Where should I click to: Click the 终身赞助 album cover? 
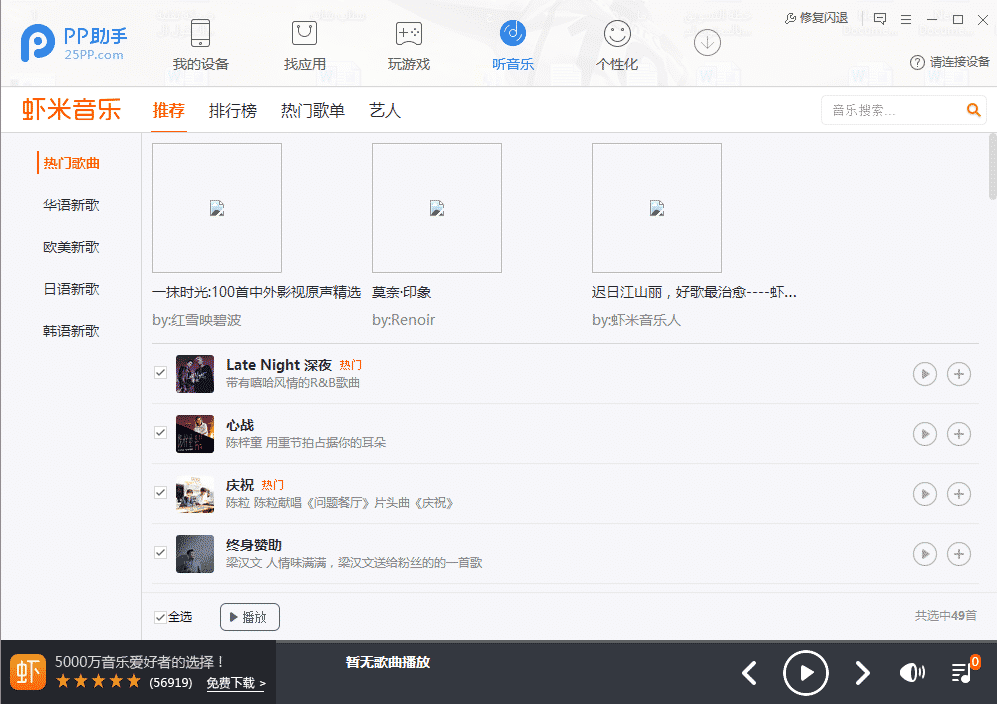click(x=195, y=554)
